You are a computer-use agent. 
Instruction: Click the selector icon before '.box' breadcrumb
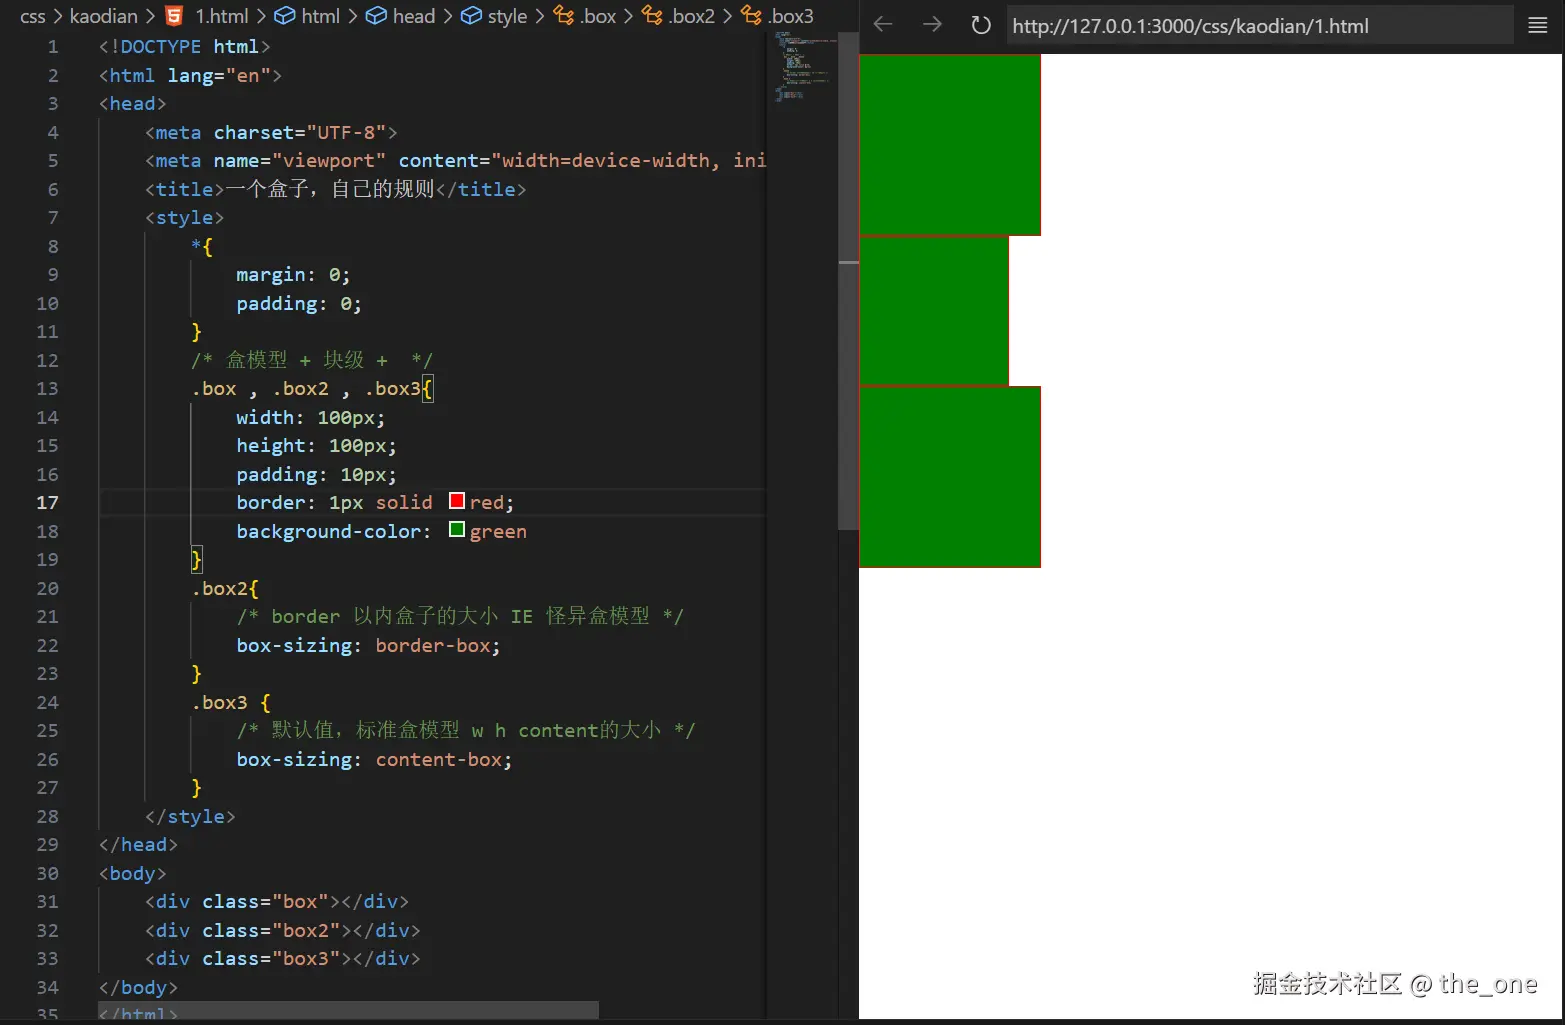click(x=564, y=16)
